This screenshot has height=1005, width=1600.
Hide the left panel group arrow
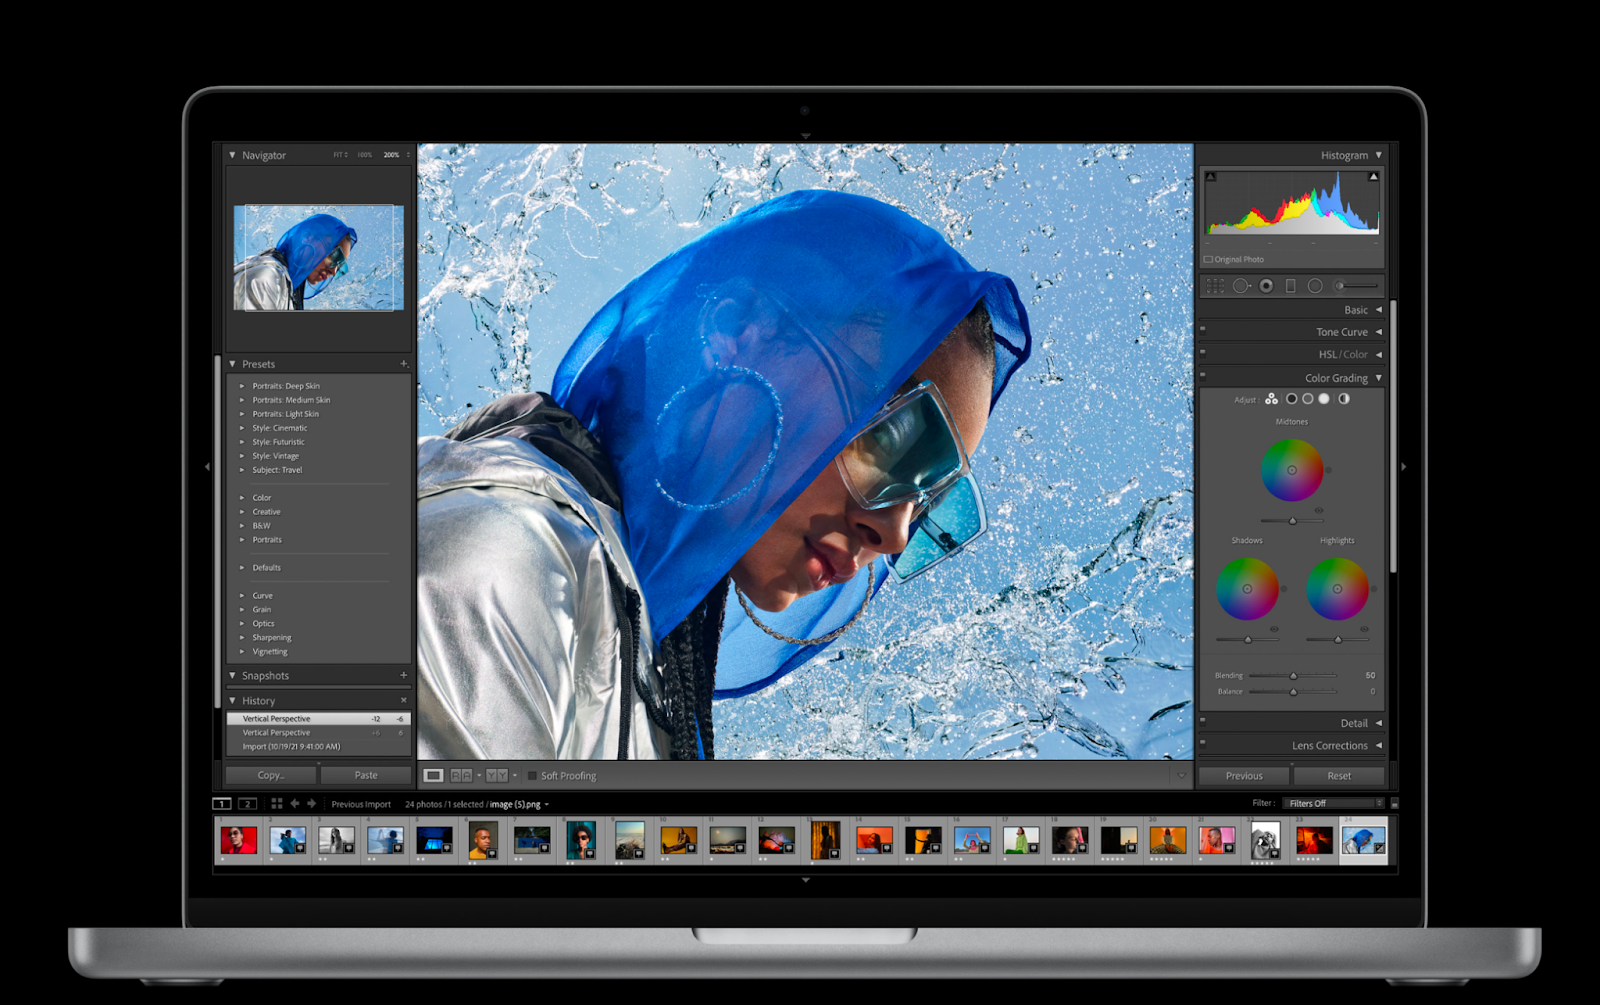click(207, 466)
